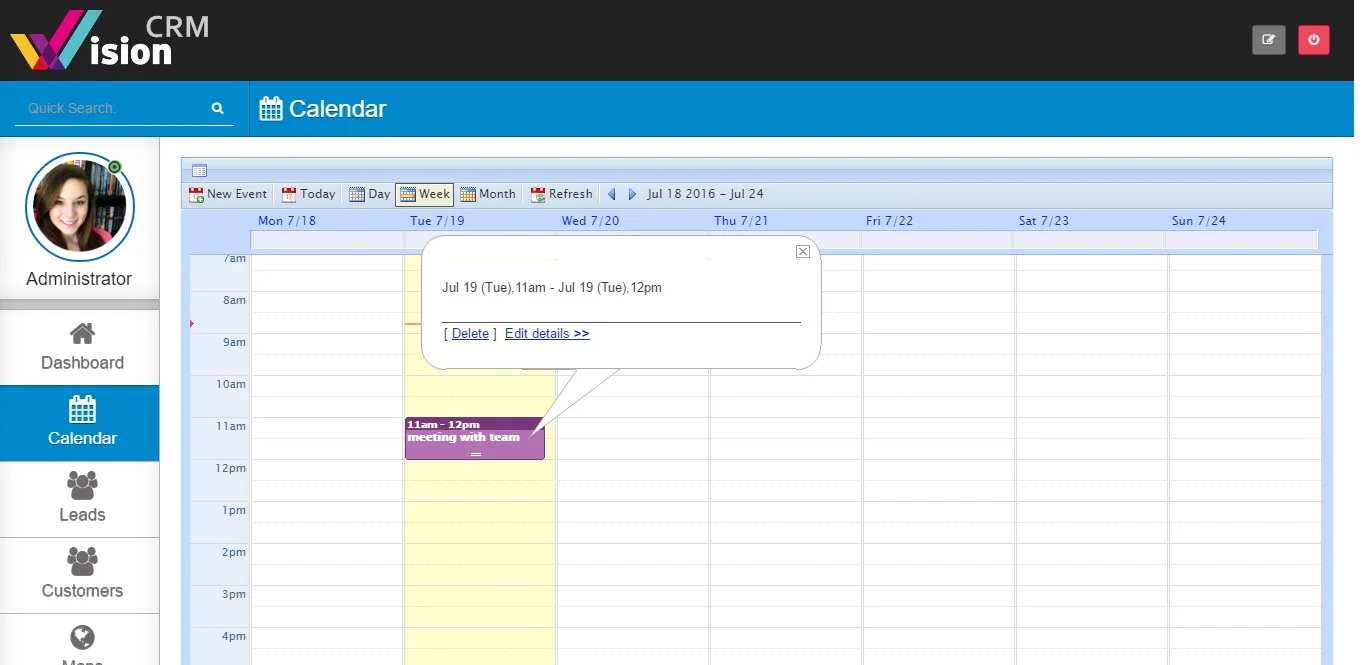
Task: Click the Wed 7/20 column header
Action: (x=590, y=221)
